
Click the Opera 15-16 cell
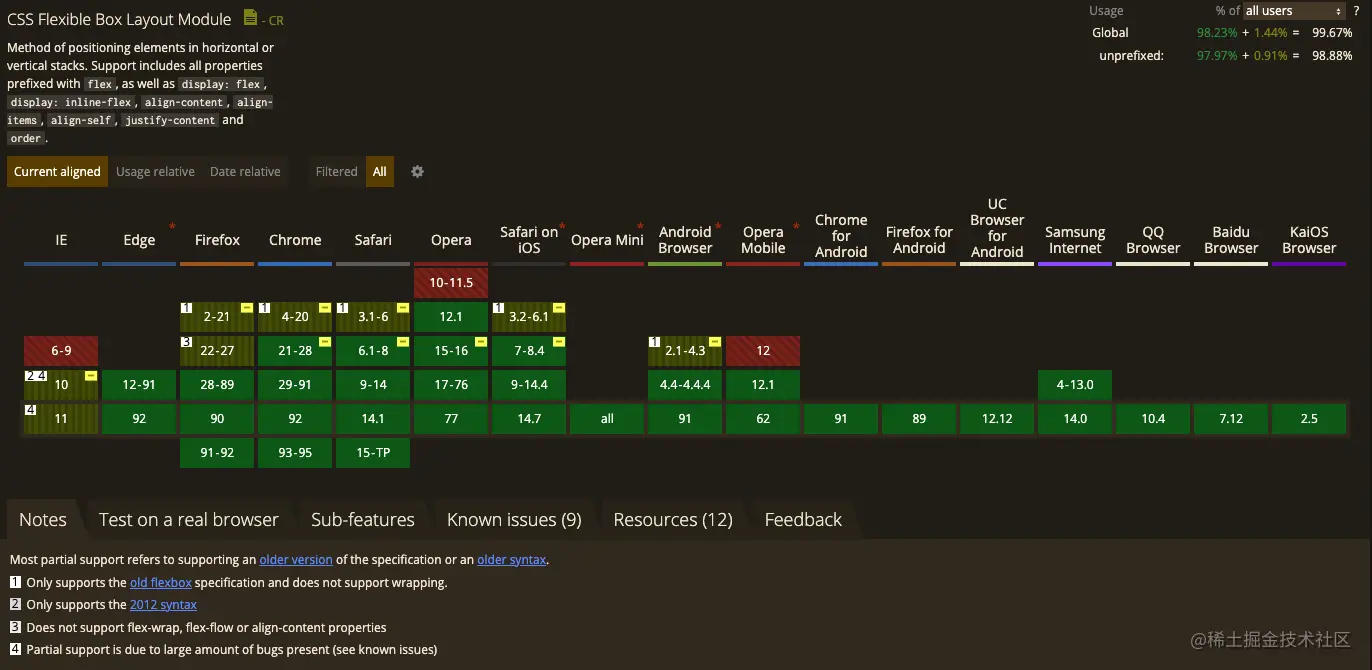tap(451, 351)
